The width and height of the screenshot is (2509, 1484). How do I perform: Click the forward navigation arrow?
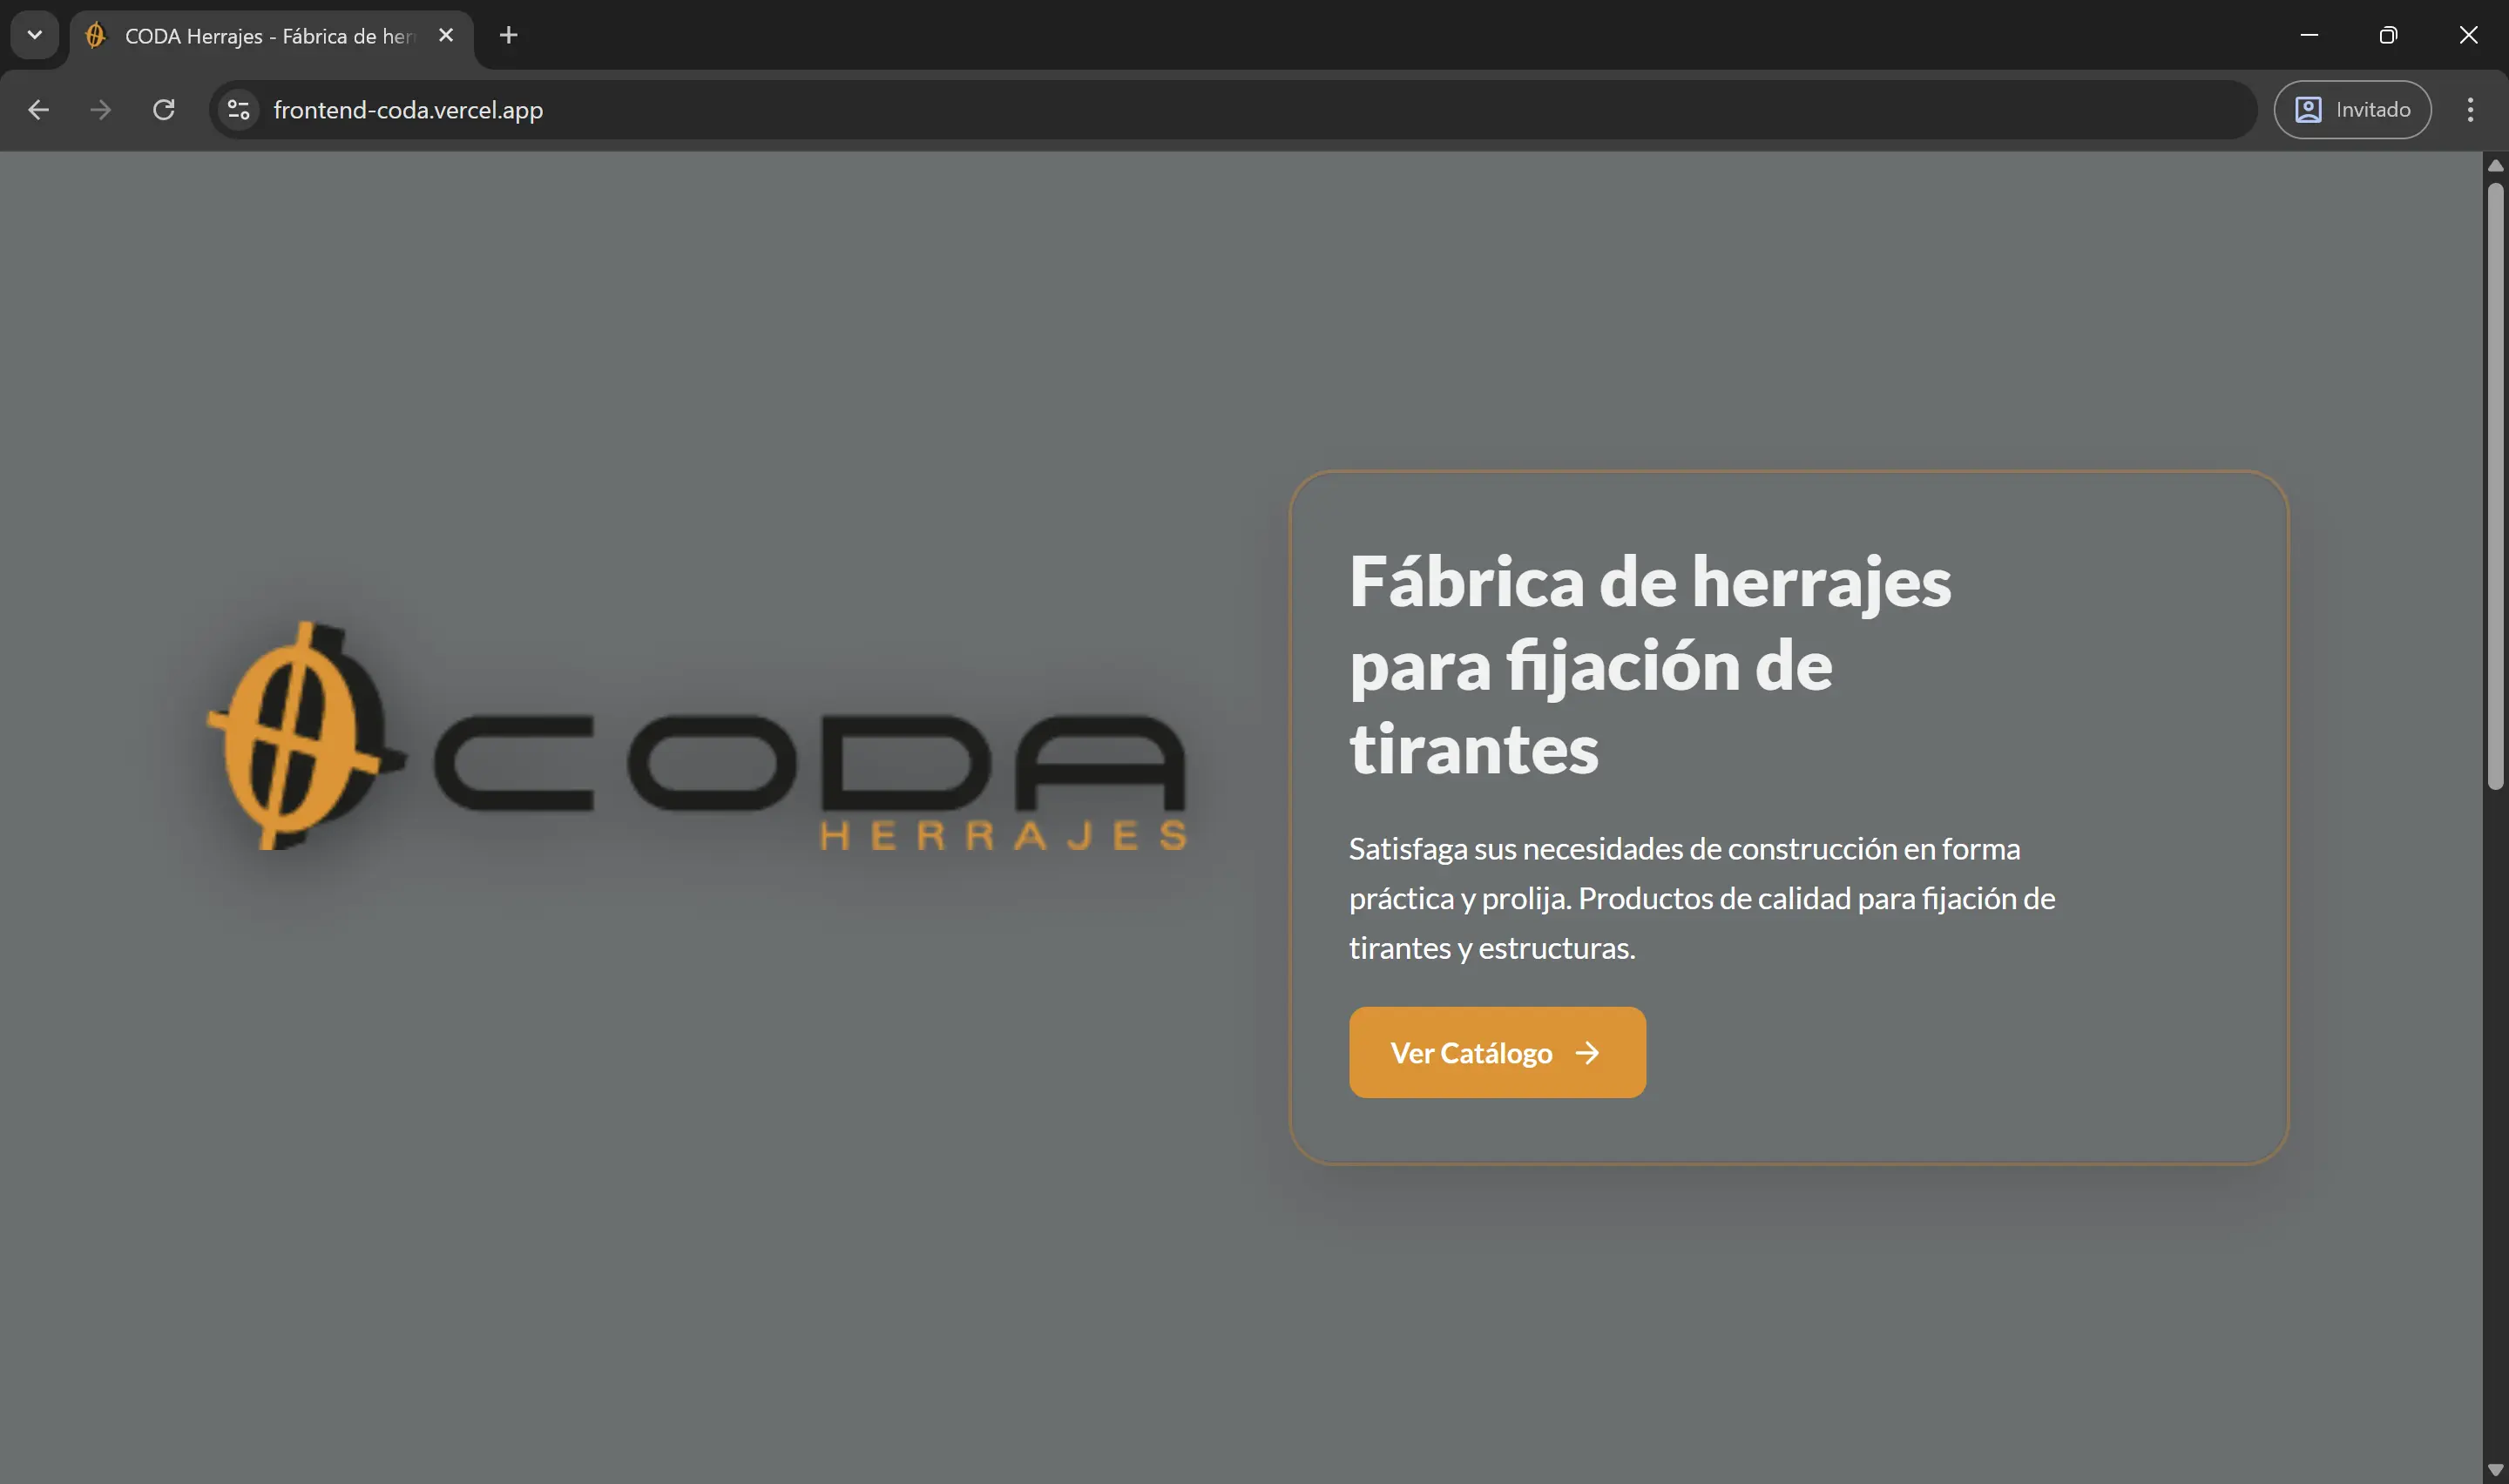coord(100,110)
